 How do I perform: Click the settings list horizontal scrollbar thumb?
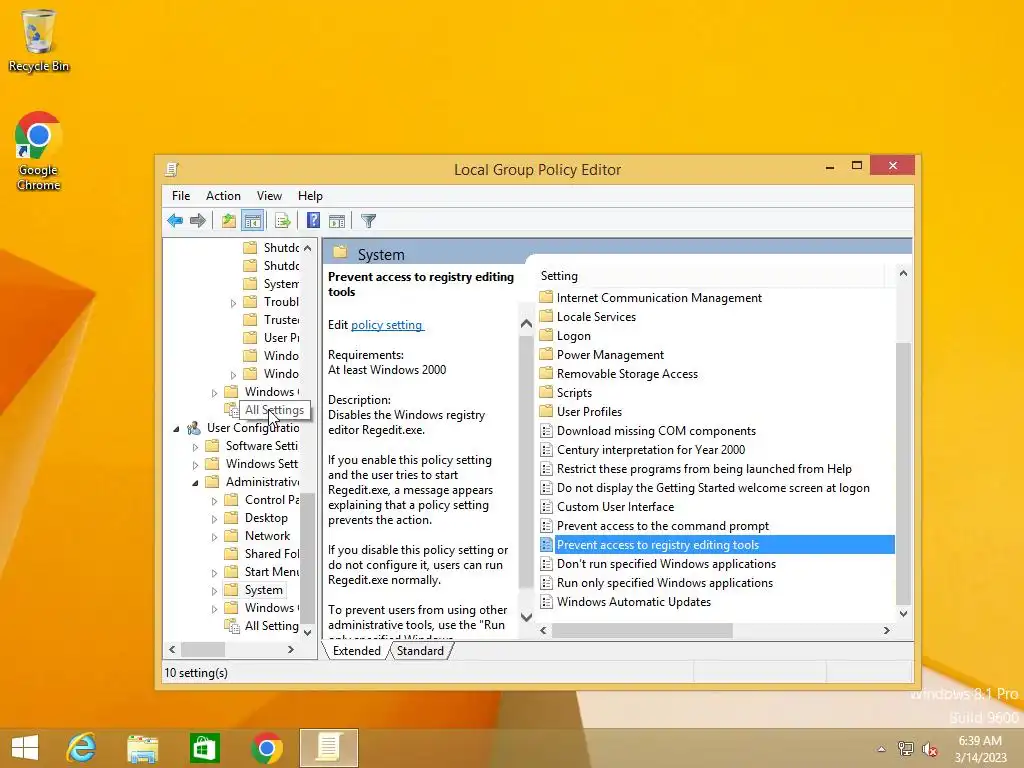point(643,630)
